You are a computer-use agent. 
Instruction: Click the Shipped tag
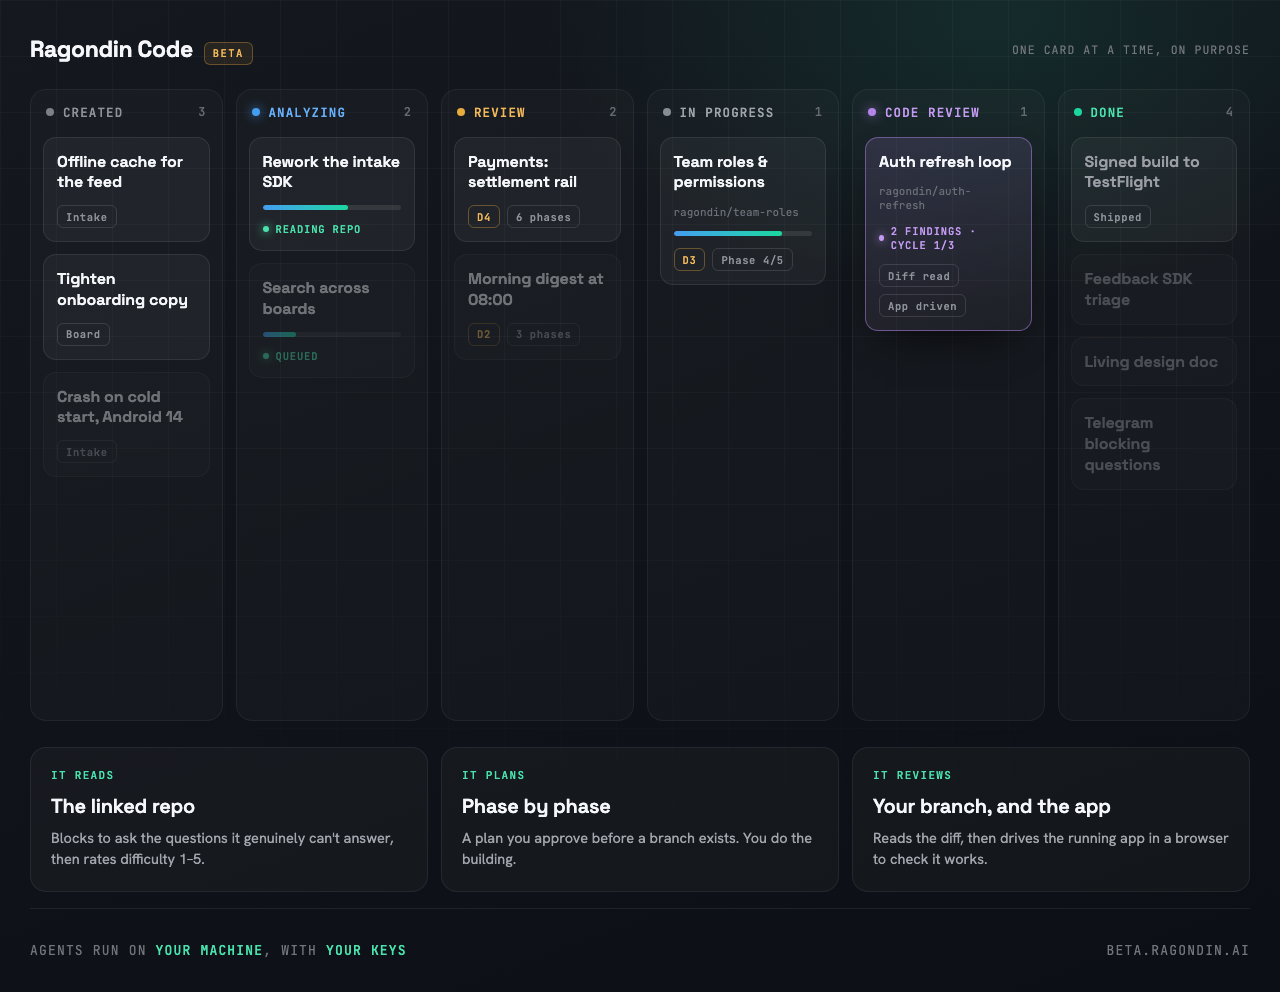1117,217
